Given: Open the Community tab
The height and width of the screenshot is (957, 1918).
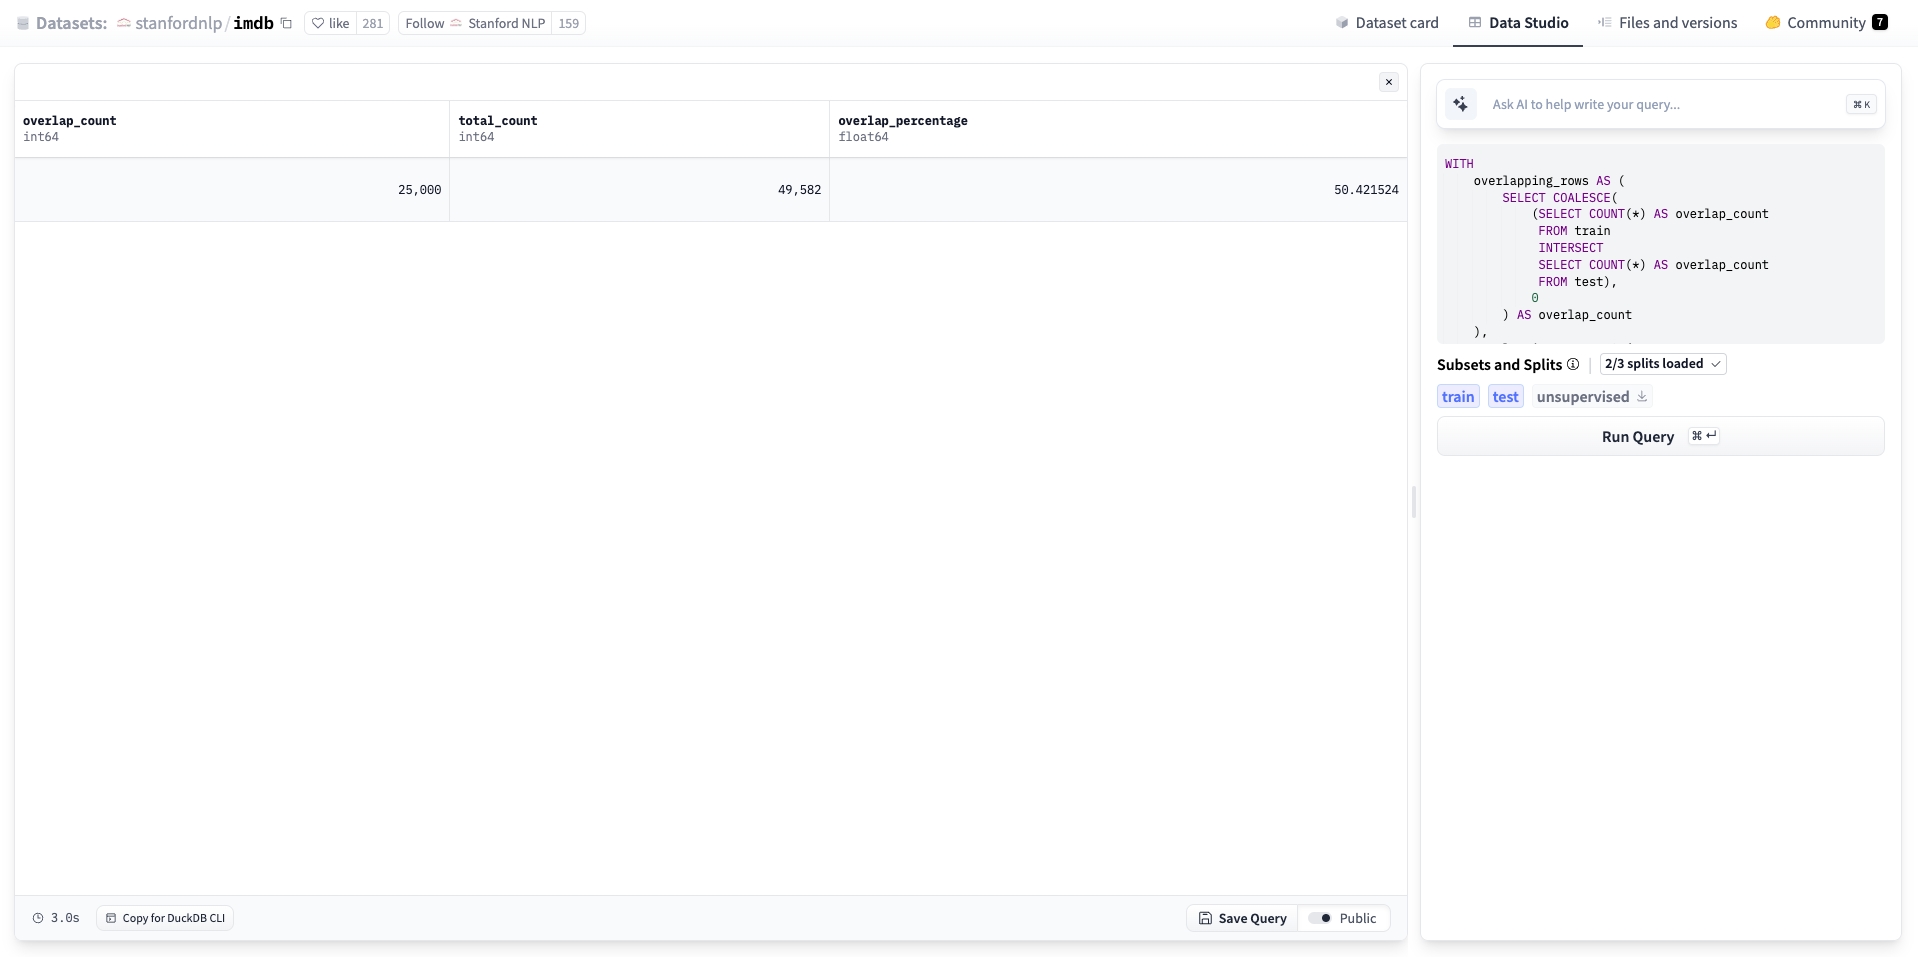Looking at the screenshot, I should 1825,23.
